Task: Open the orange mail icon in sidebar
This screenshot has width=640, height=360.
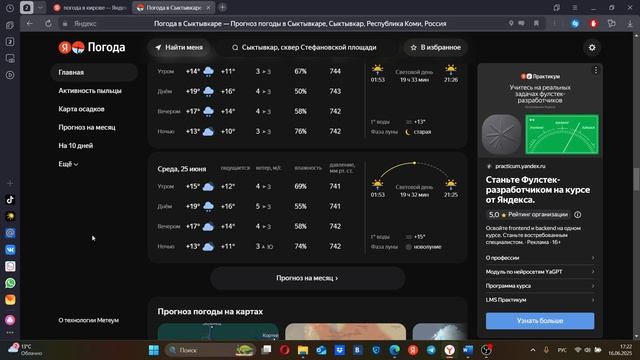Action: tap(10, 300)
